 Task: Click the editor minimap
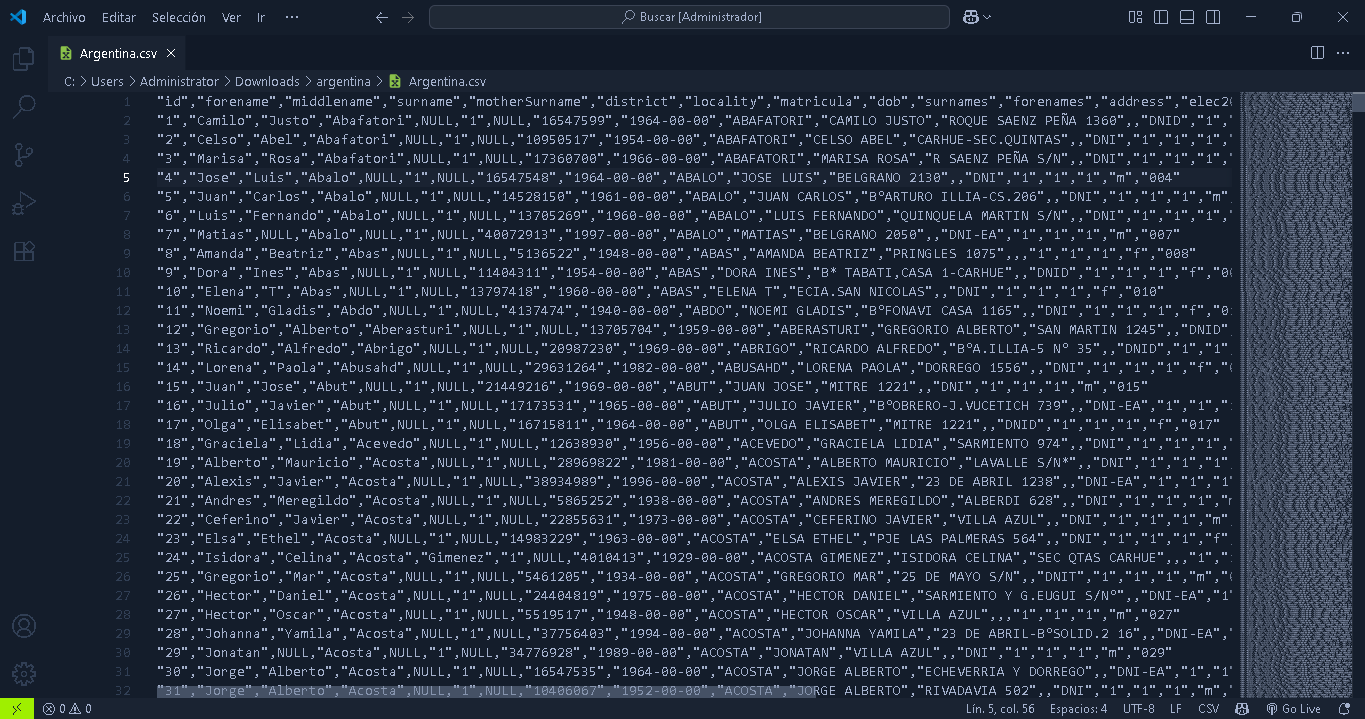coord(1295,394)
